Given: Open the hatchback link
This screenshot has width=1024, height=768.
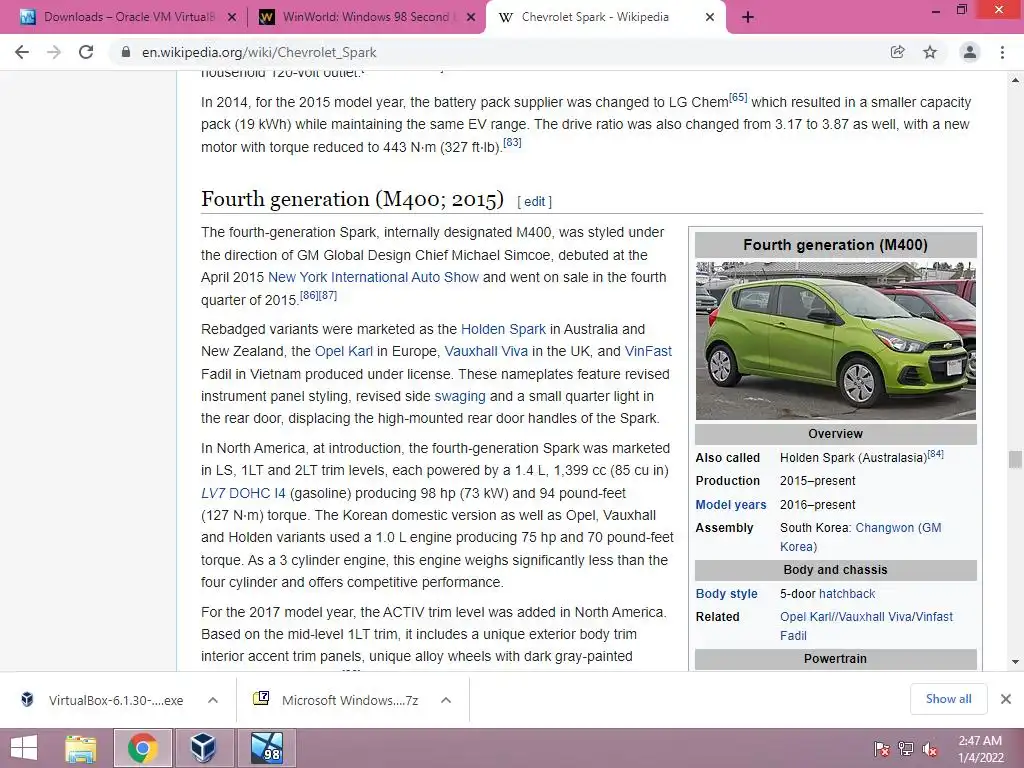Looking at the screenshot, I should tap(847, 594).
